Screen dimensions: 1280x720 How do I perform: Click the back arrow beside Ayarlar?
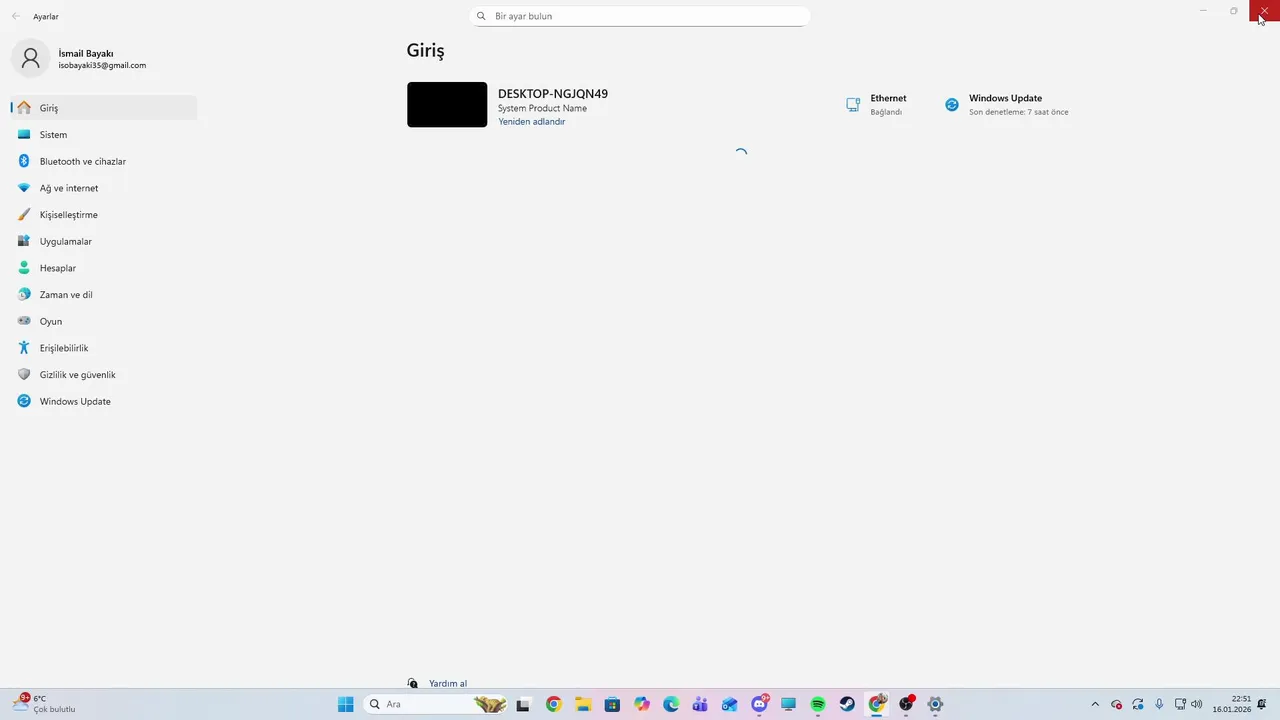click(16, 16)
